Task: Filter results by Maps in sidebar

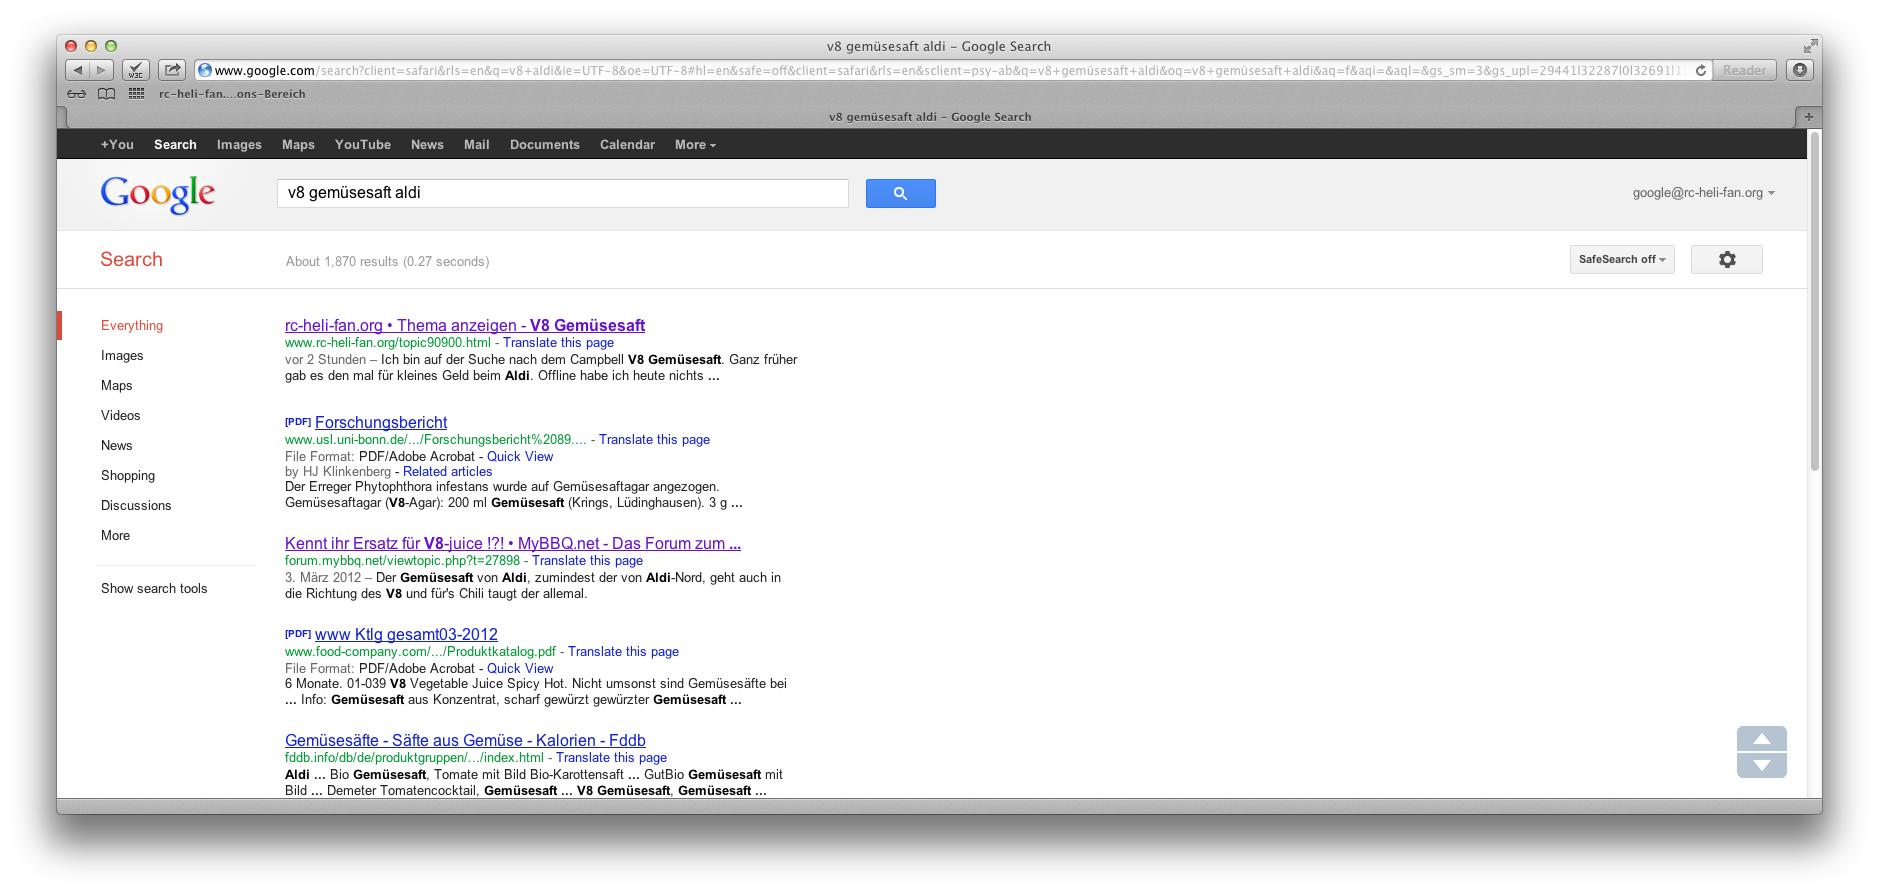Action: point(116,386)
